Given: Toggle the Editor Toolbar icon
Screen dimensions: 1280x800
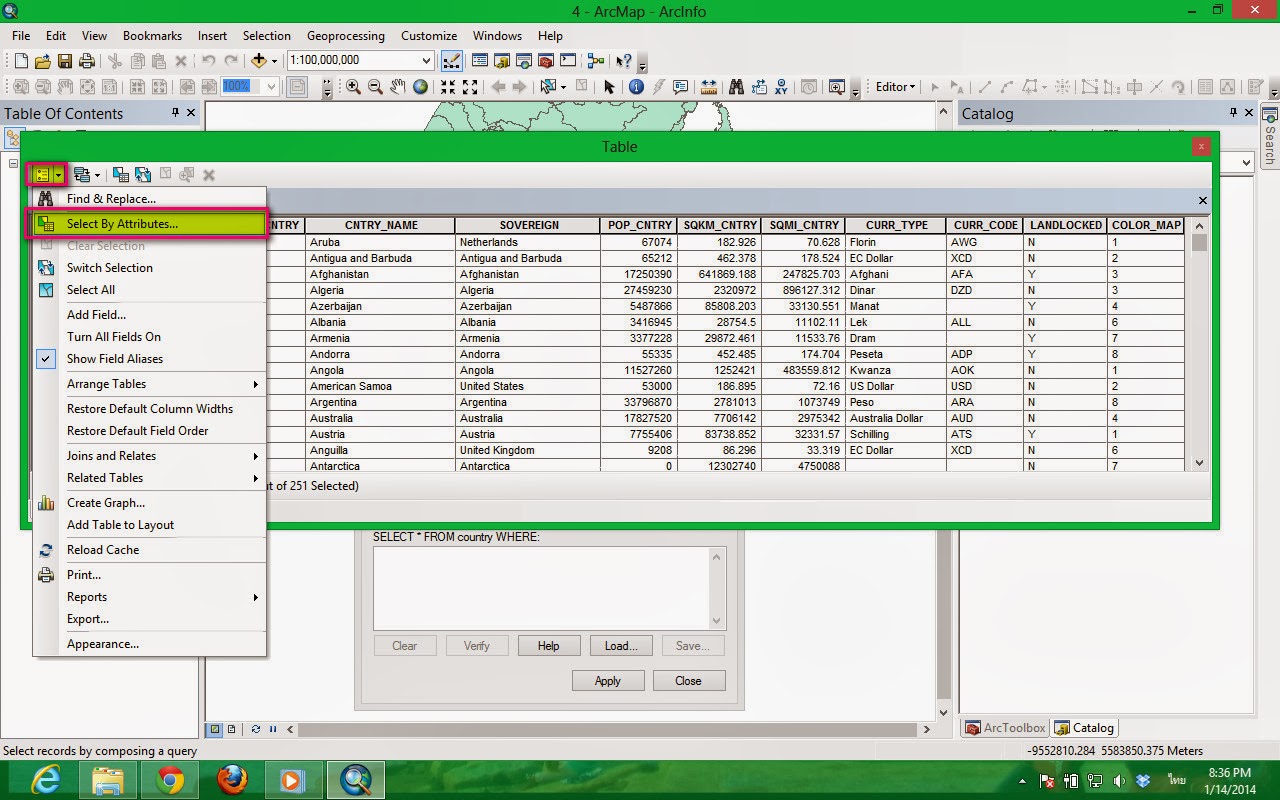Looking at the screenshot, I should tap(452, 61).
